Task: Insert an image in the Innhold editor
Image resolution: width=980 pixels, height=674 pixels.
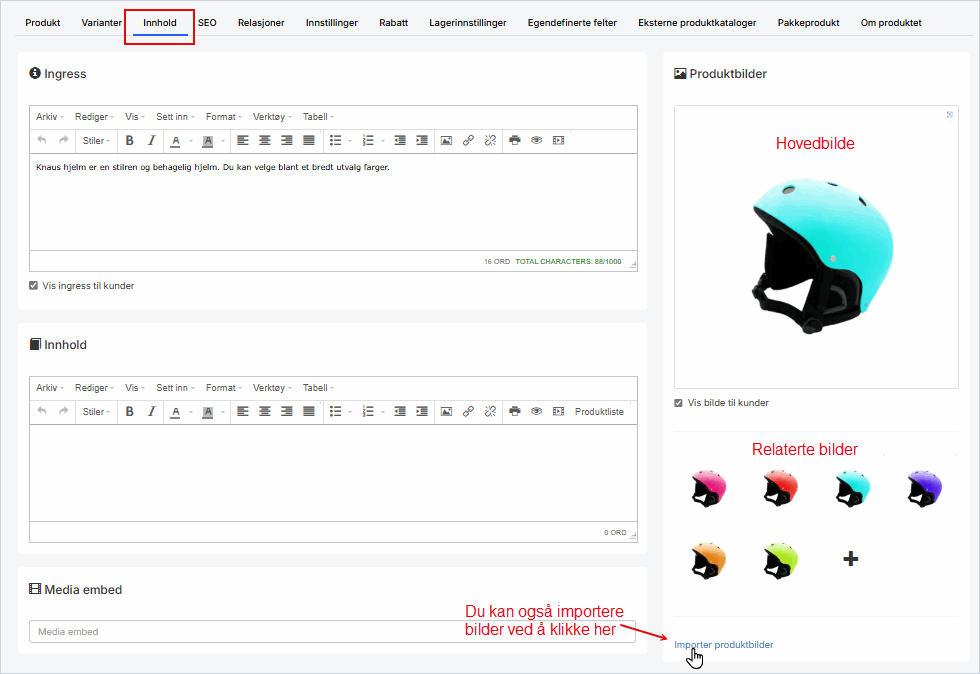Action: tap(446, 410)
